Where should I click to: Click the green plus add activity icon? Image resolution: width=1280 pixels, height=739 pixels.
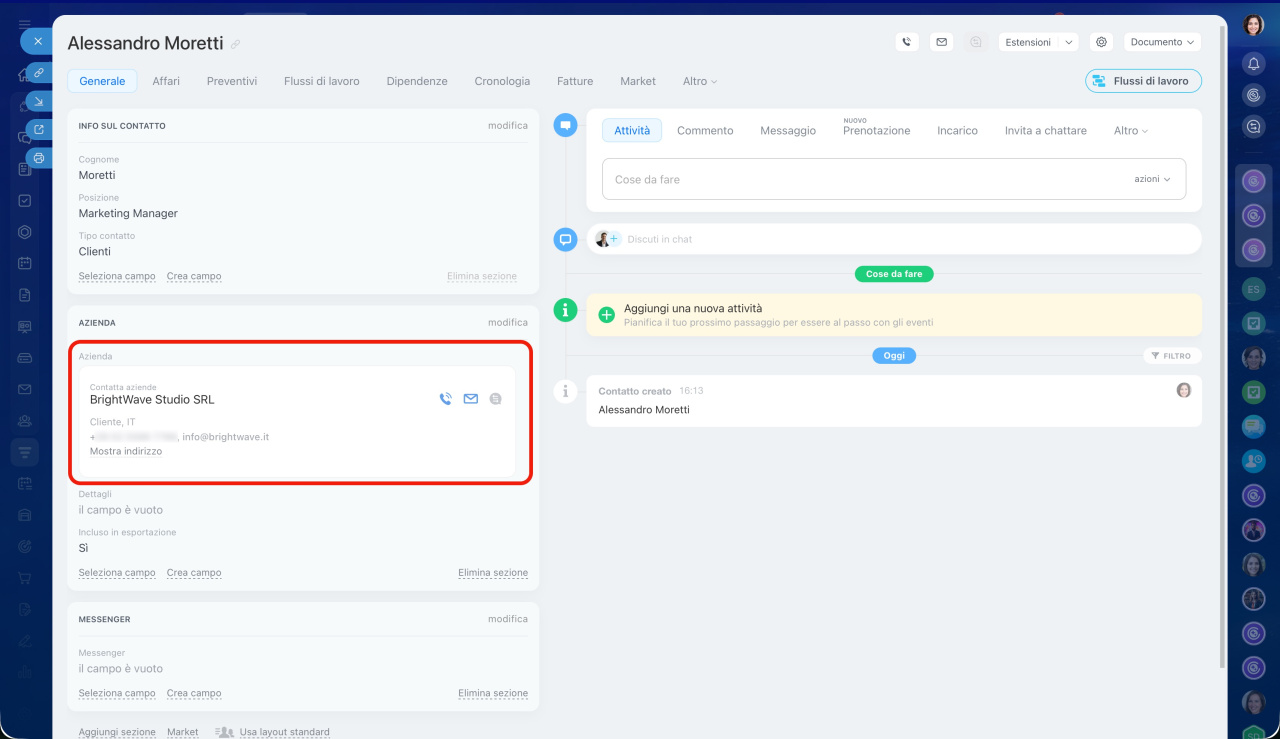(606, 315)
